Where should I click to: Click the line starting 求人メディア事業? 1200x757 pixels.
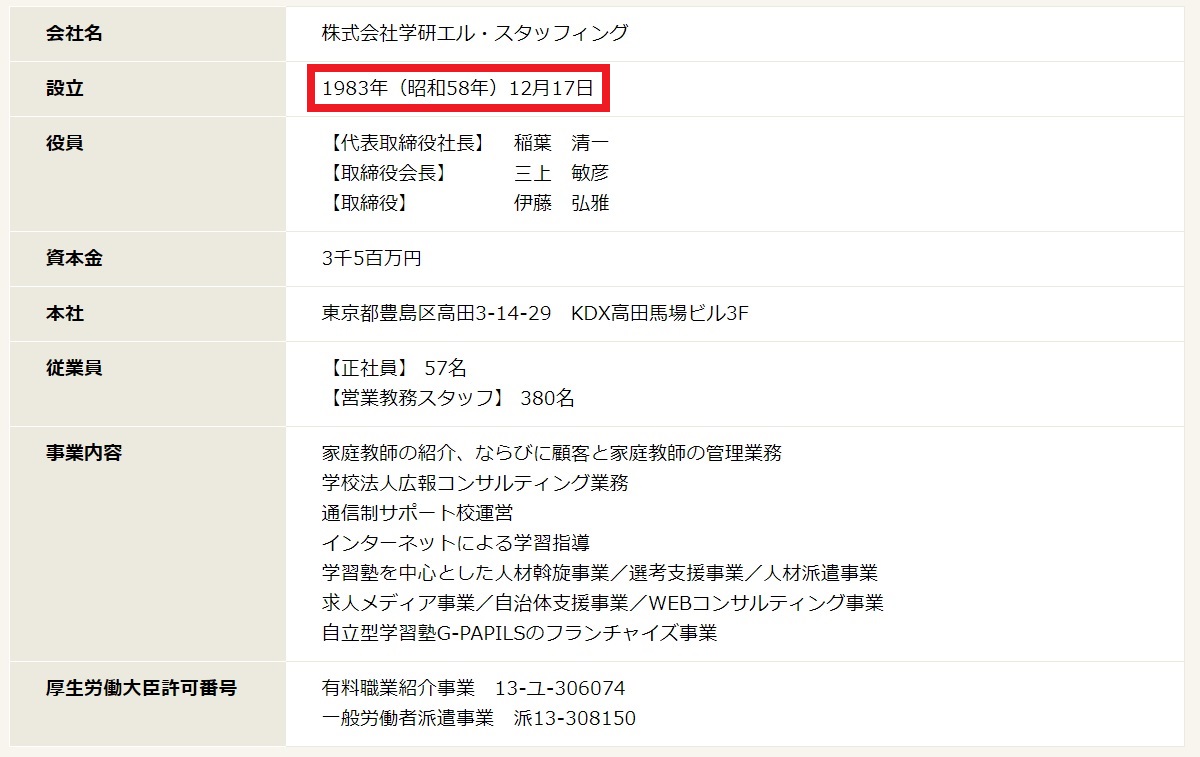603,603
